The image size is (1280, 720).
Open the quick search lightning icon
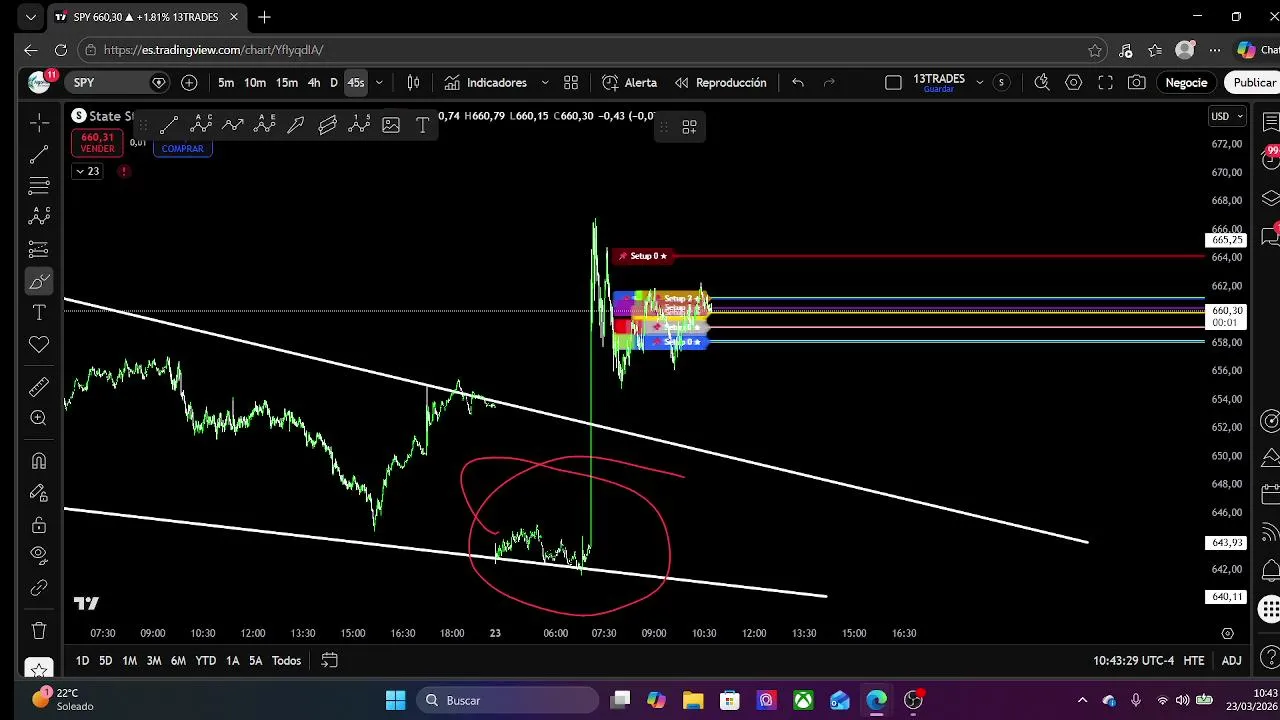[x=1042, y=83]
